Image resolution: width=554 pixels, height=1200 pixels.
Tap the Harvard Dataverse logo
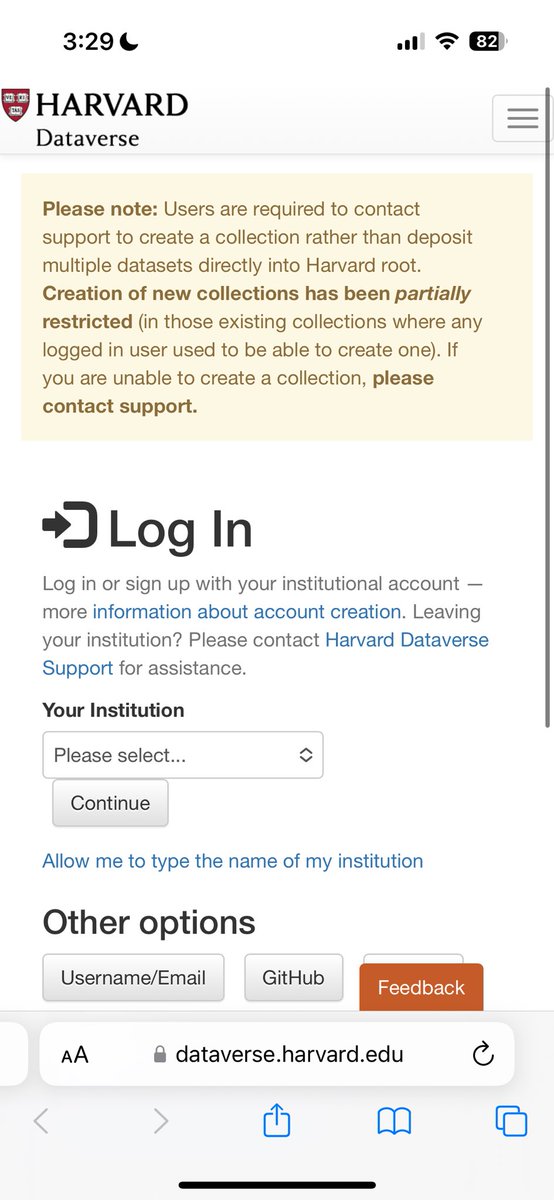(x=95, y=119)
